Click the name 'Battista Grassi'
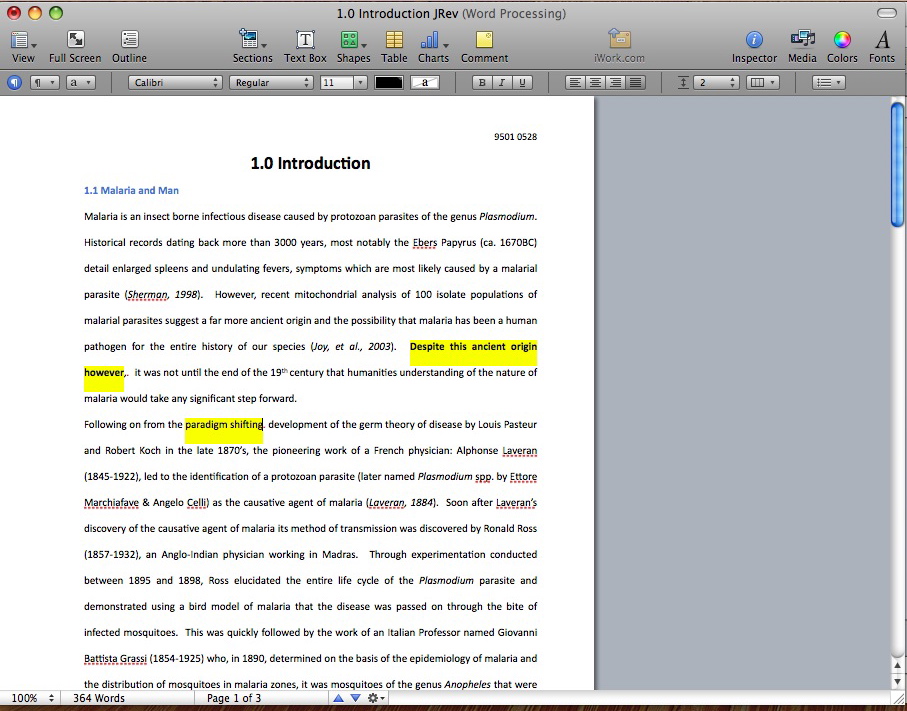The image size is (907, 711). tap(115, 658)
